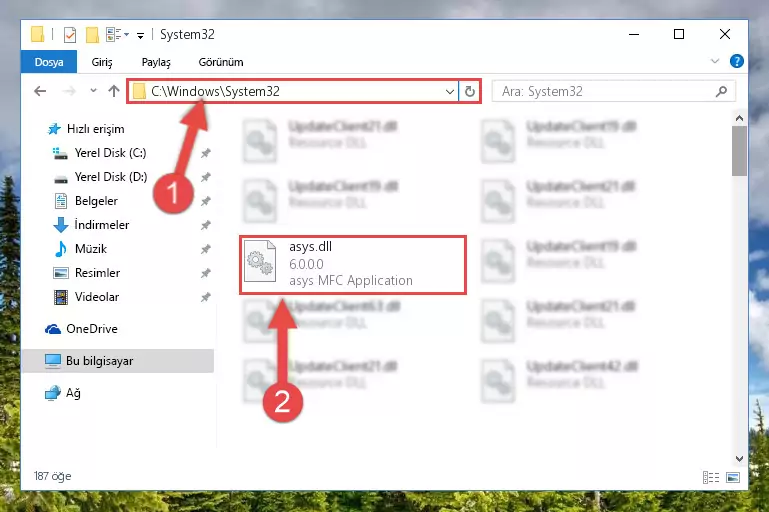
Task: Expand the ribbon using the chevron
Action: coord(715,61)
